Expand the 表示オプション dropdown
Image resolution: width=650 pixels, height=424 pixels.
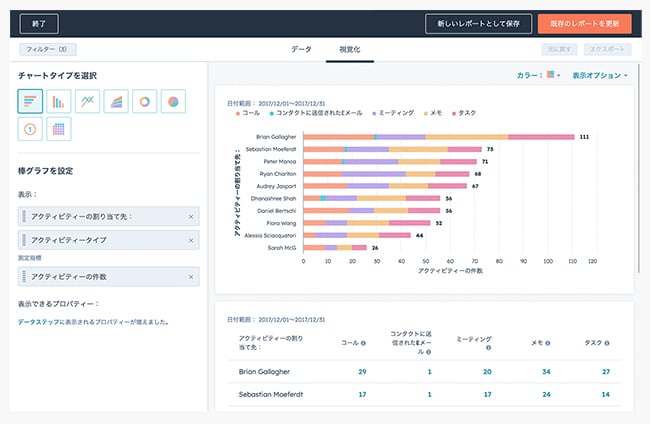point(600,75)
